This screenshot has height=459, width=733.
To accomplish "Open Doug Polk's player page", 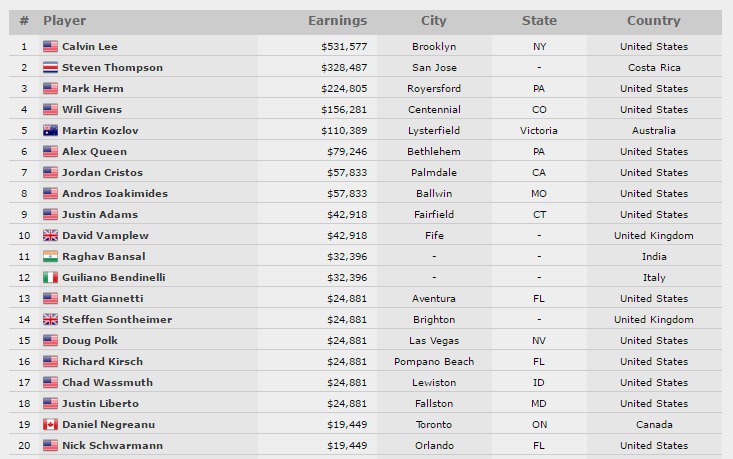I will tap(89, 340).
